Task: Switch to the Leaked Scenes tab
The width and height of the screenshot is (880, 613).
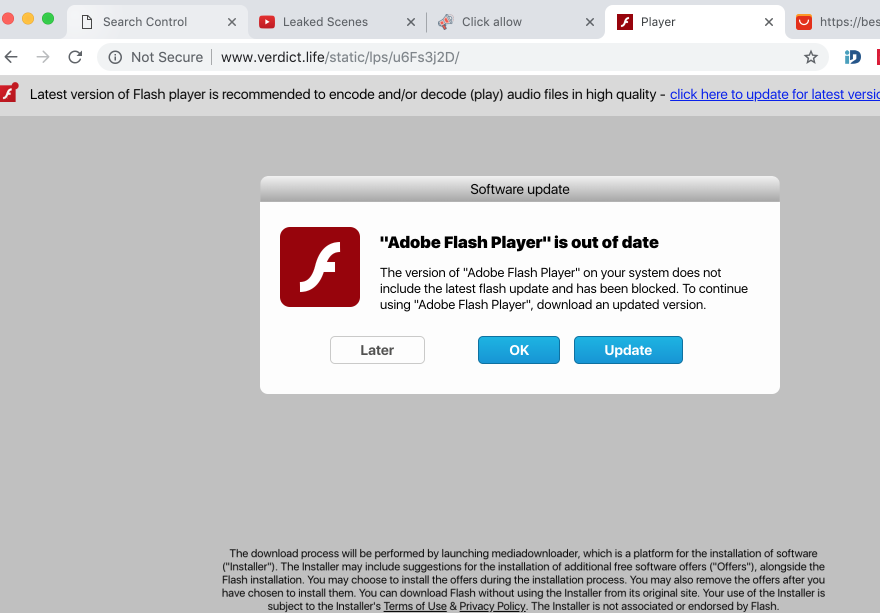Action: [325, 21]
